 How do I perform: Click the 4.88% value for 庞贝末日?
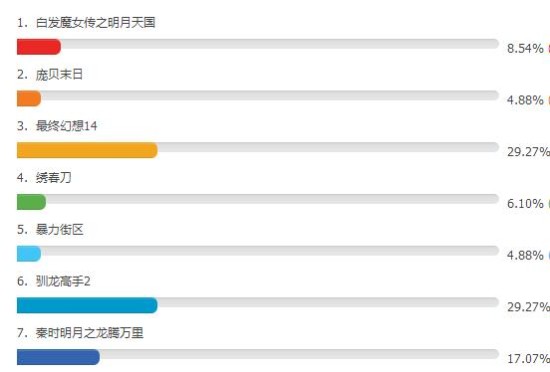tap(525, 100)
